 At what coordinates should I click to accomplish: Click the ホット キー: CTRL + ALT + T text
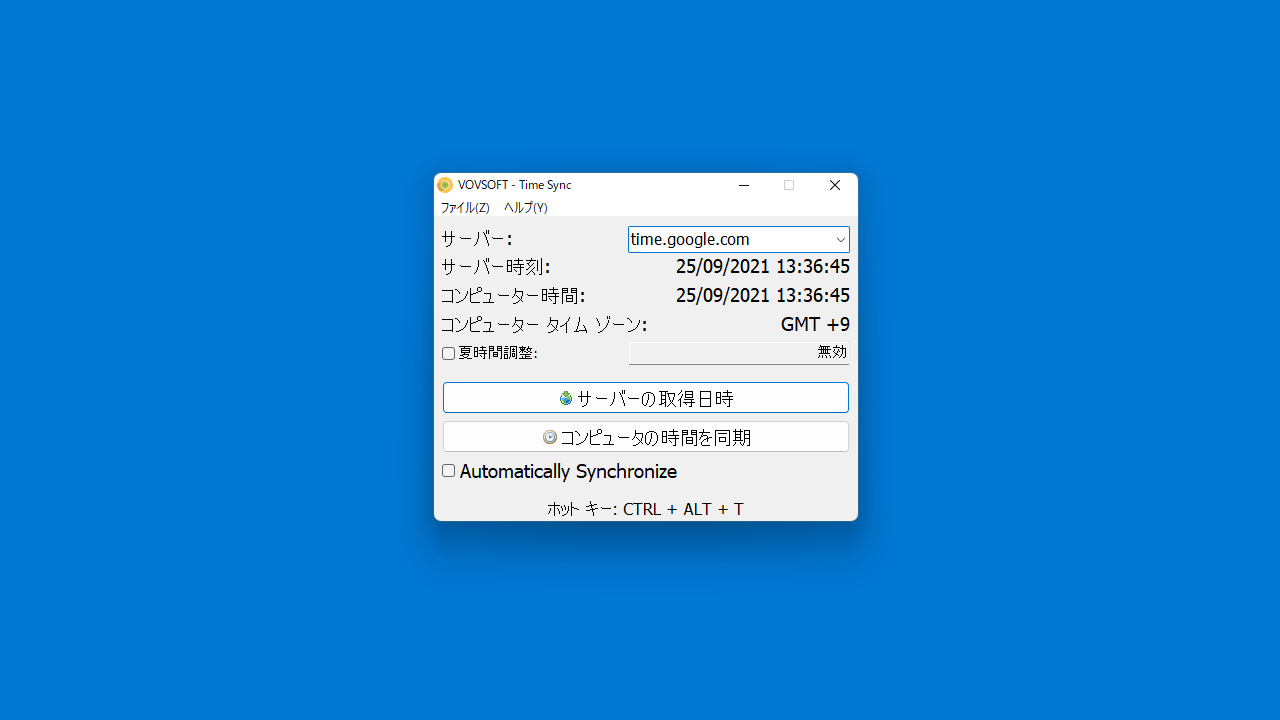point(646,509)
